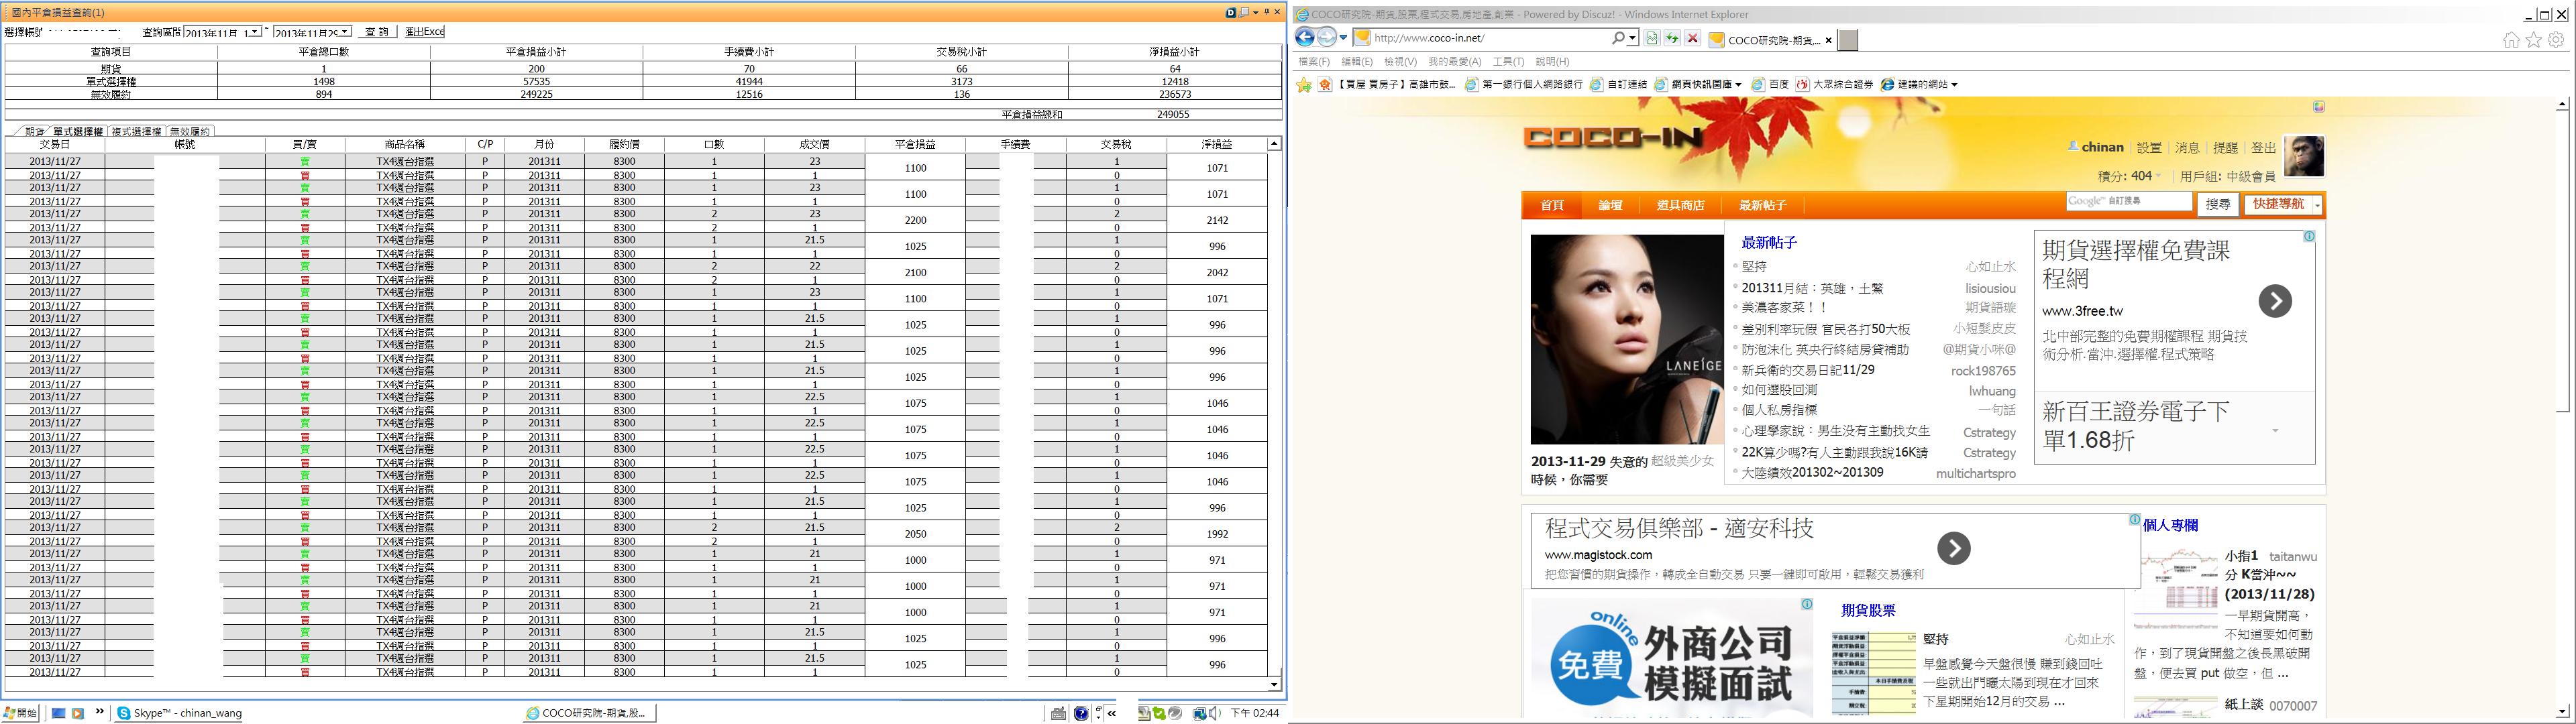
Task: Click the Google custom search box
Action: [2128, 202]
